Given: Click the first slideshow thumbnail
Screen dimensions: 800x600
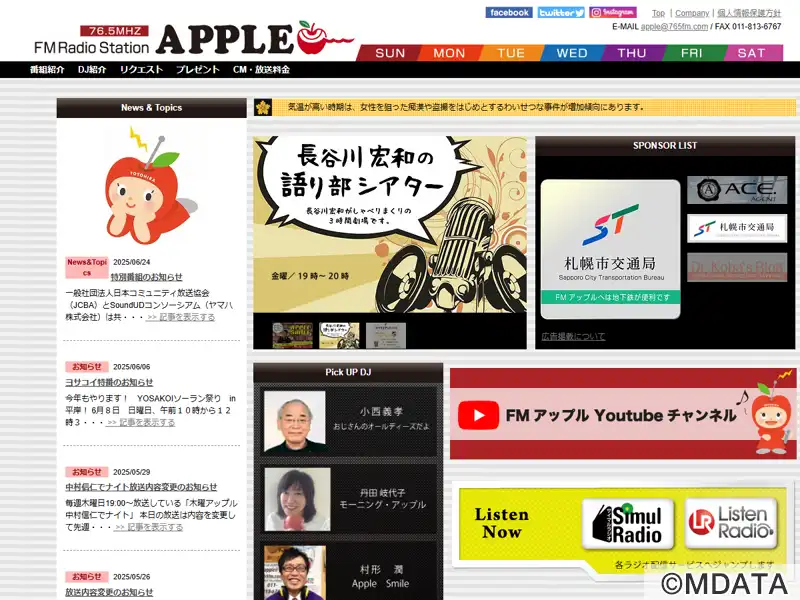Looking at the screenshot, I should (292, 335).
